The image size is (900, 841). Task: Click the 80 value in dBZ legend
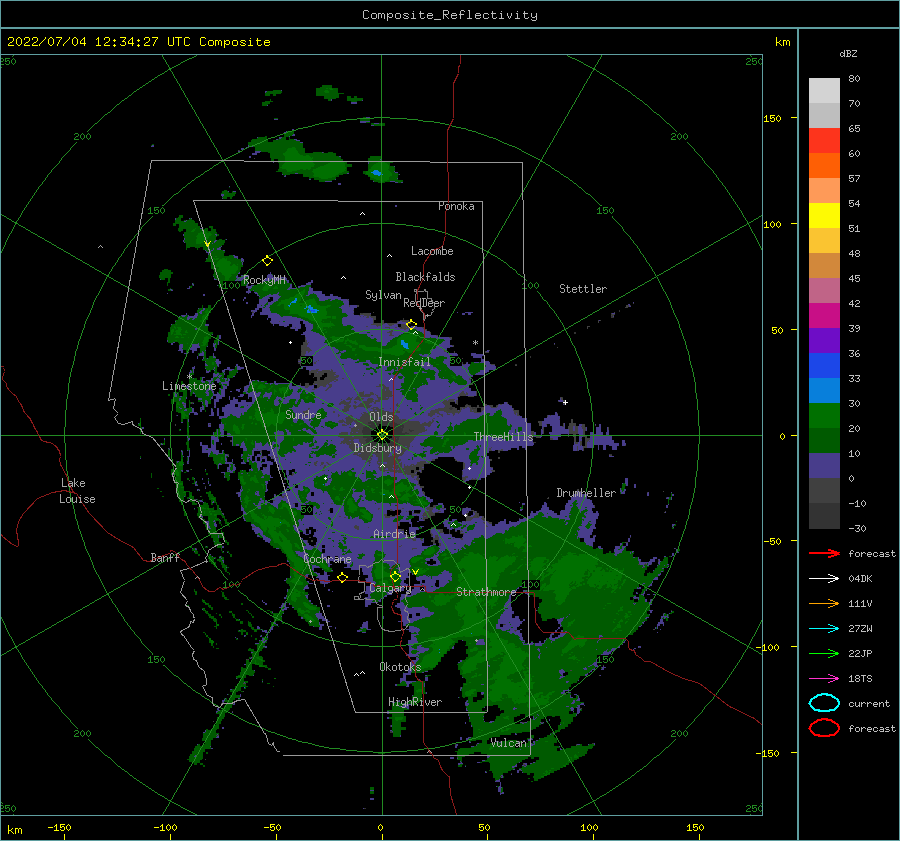click(854, 79)
